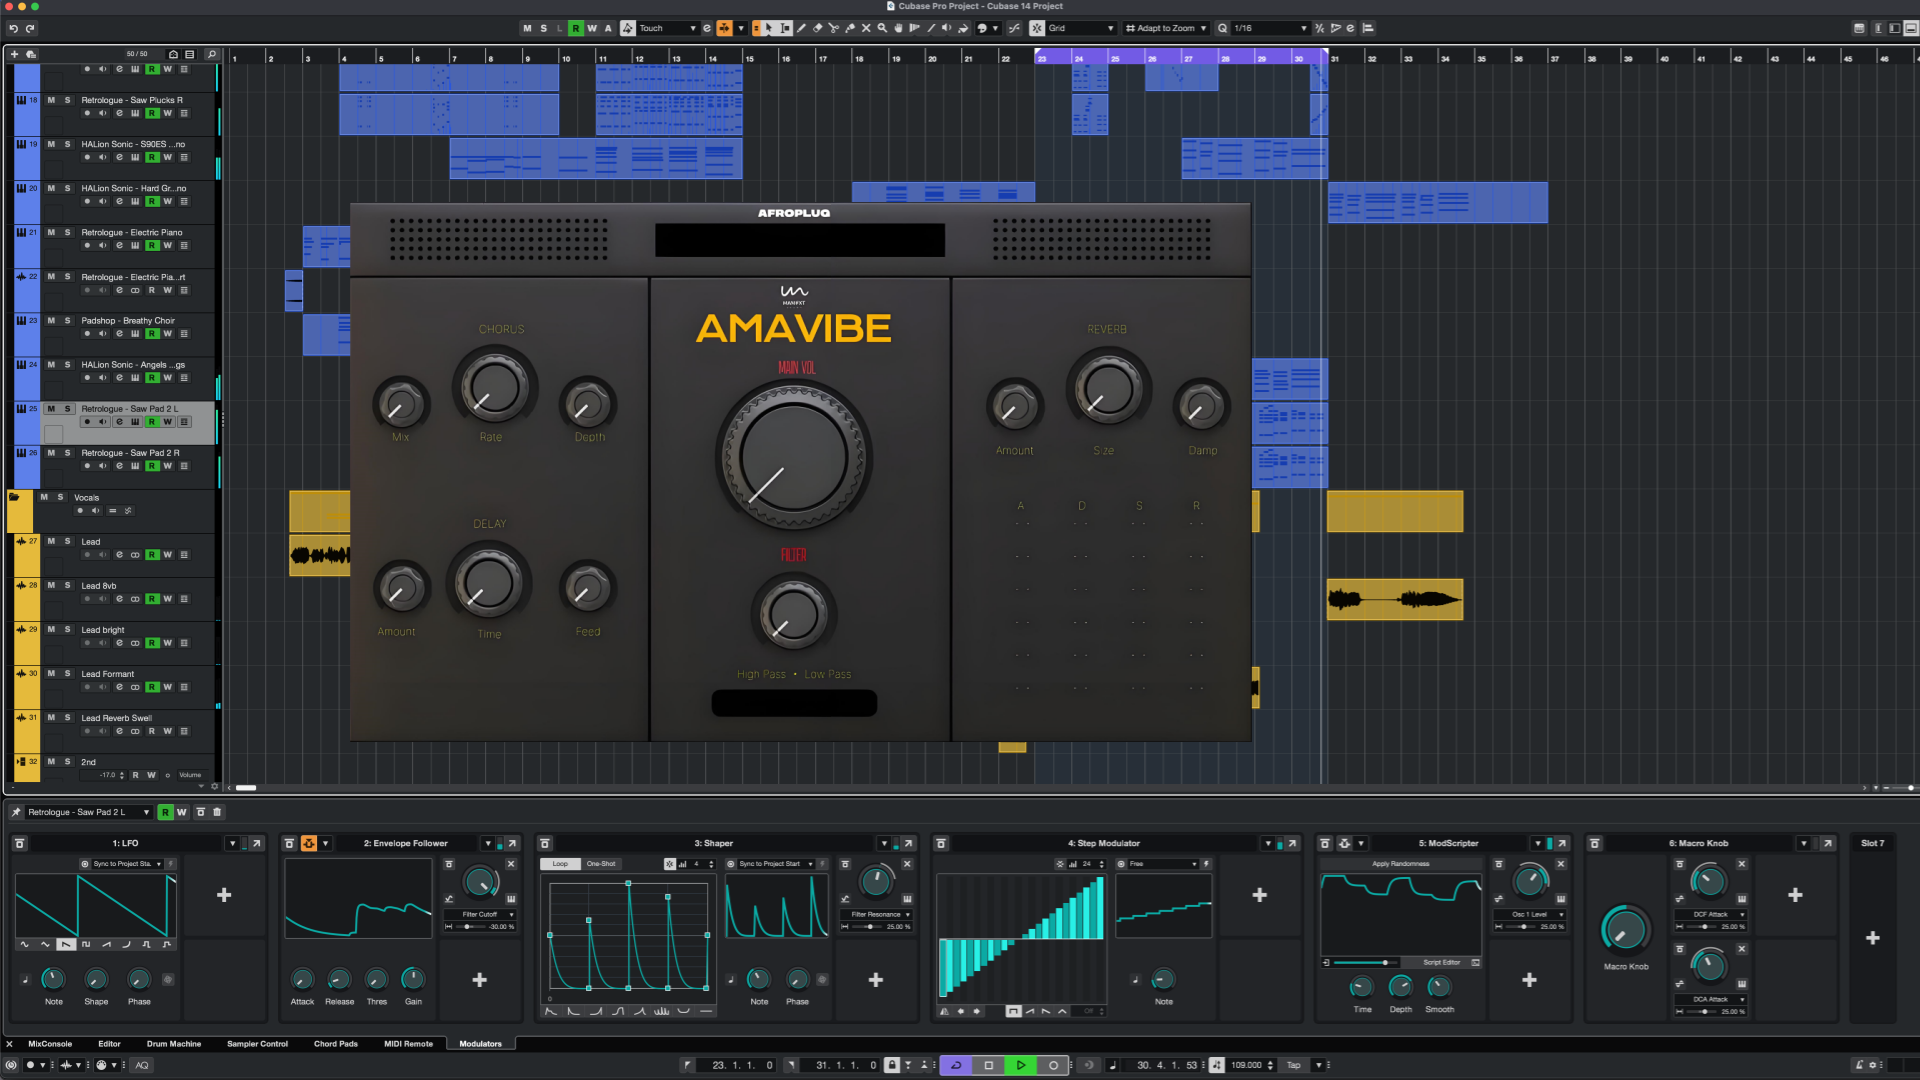Toggle the Cycle loop button in transport
The width and height of the screenshot is (1920, 1080).
tap(956, 1065)
